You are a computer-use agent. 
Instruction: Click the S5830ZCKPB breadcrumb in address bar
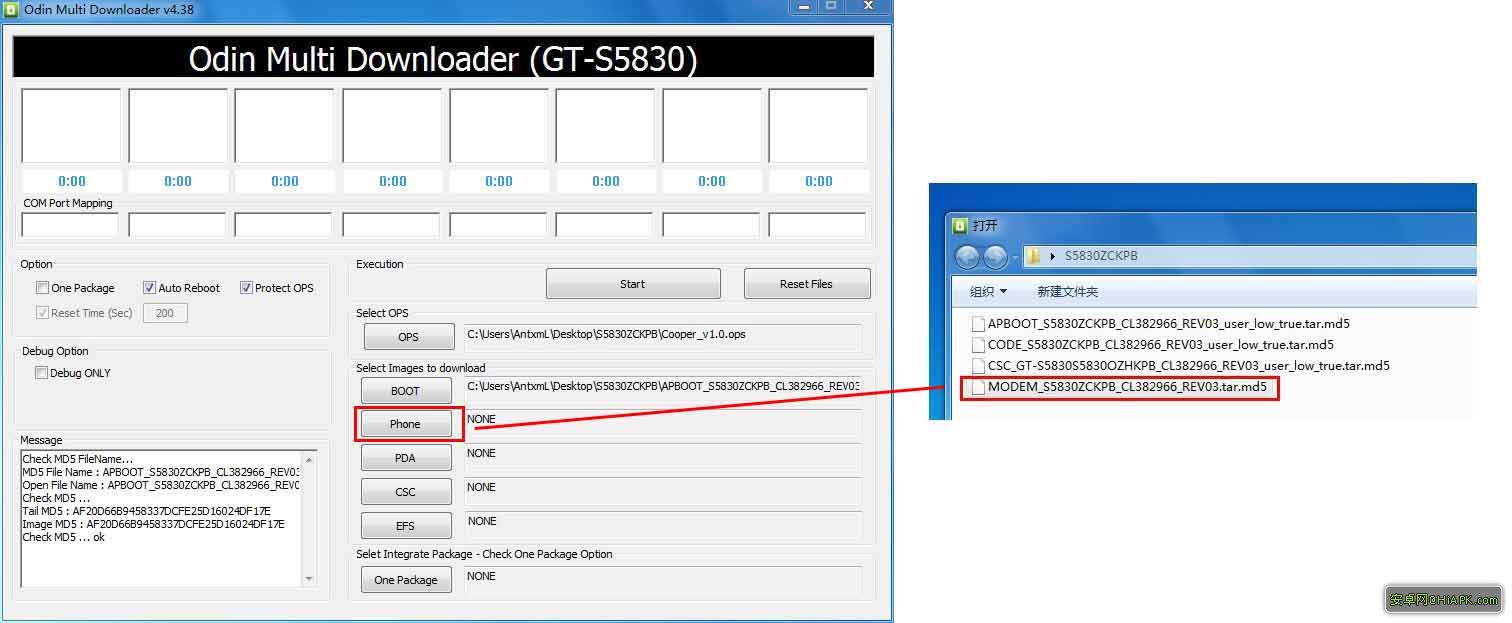1101,256
